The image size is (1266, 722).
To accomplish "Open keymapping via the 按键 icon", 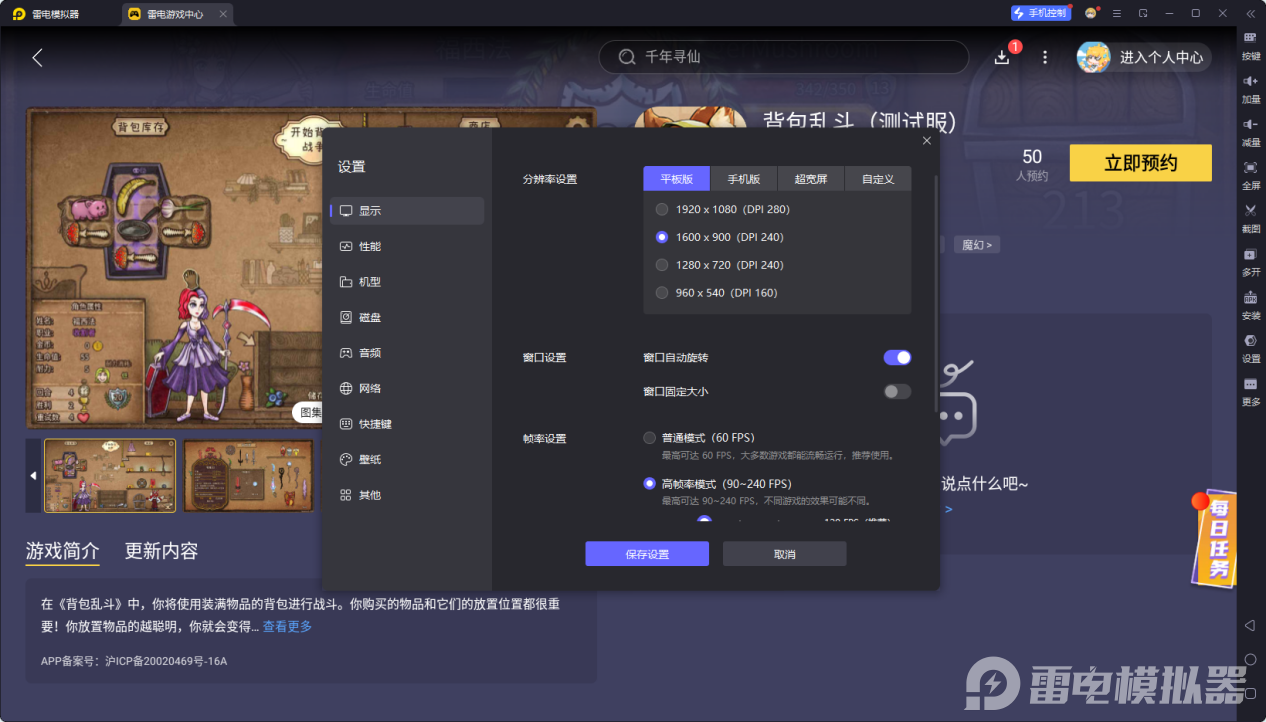I will [x=1249, y=42].
